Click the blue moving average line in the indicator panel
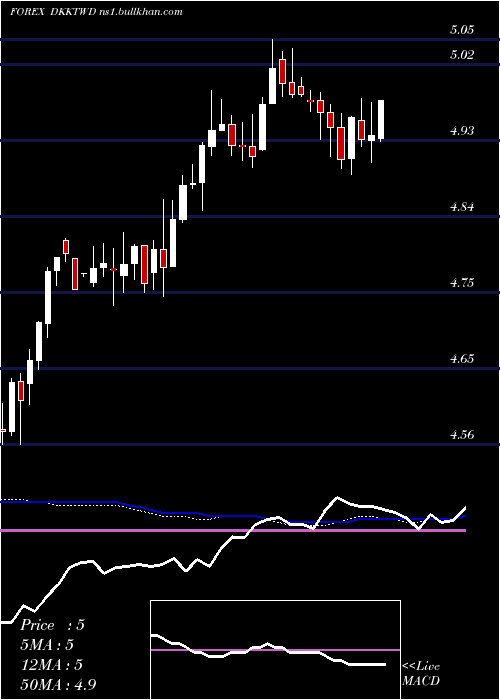Image resolution: width=500 pixels, height=700 pixels. 233,512
